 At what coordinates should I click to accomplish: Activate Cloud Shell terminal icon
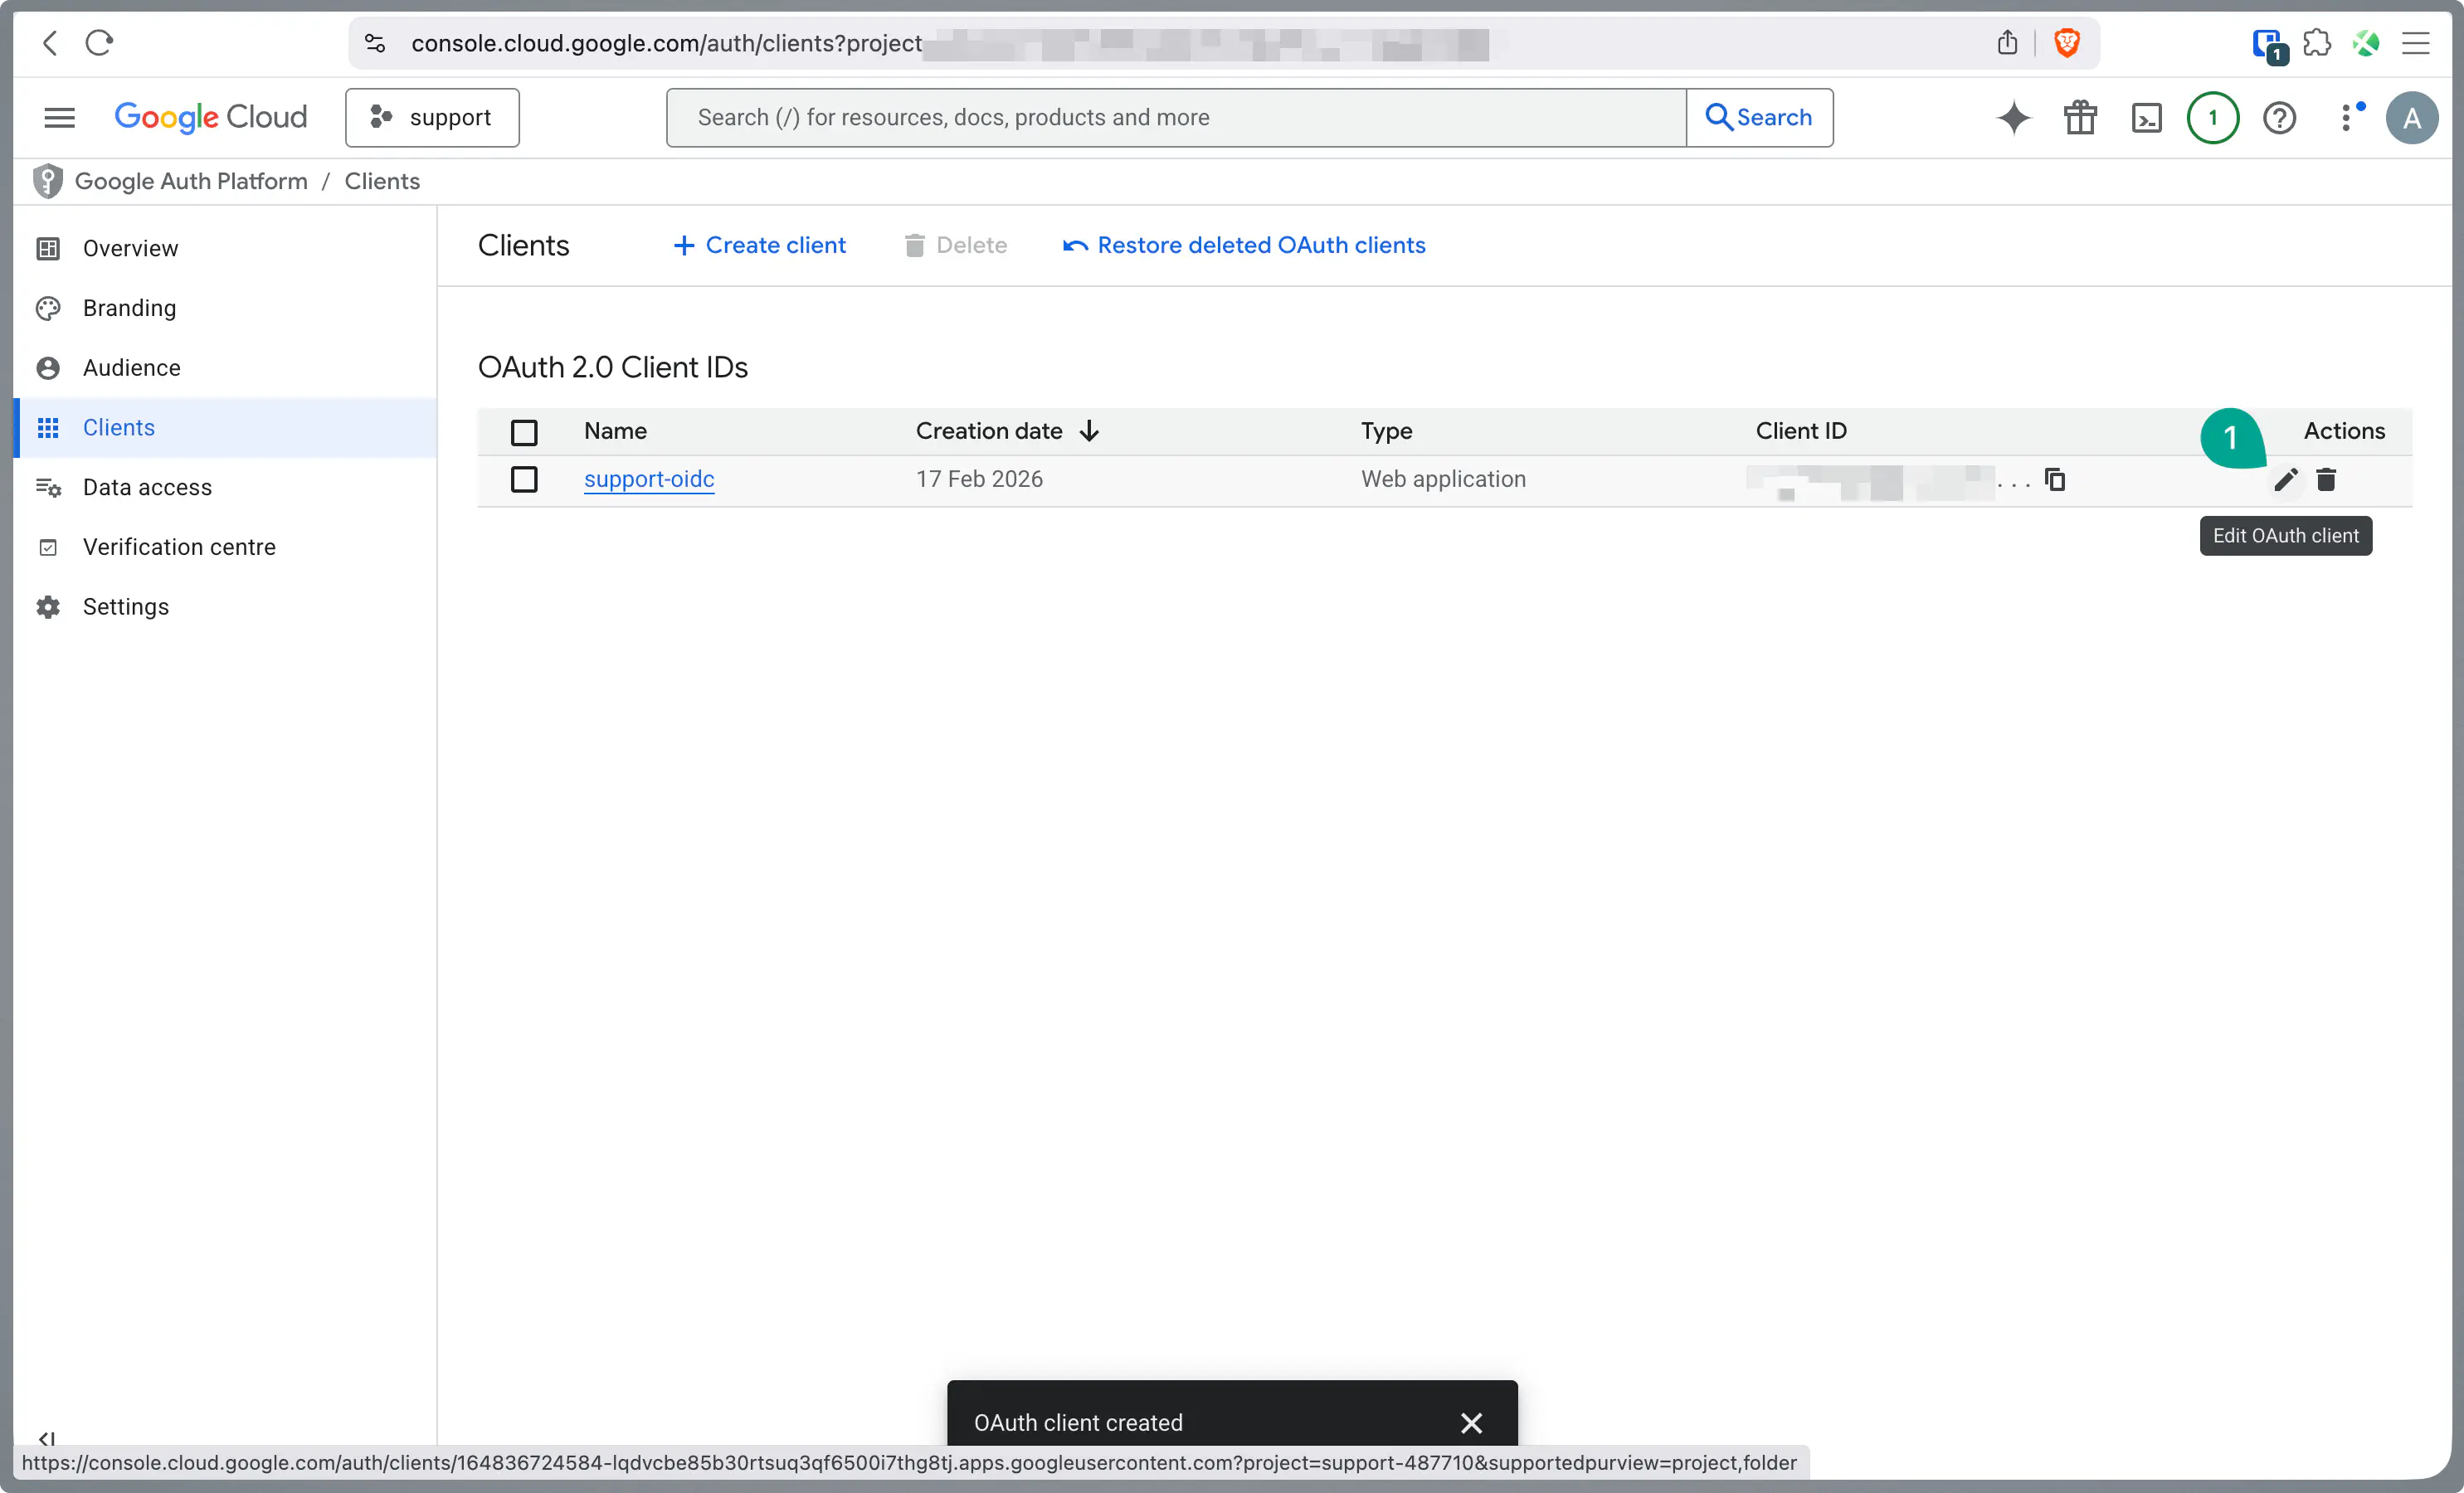[x=2146, y=118]
